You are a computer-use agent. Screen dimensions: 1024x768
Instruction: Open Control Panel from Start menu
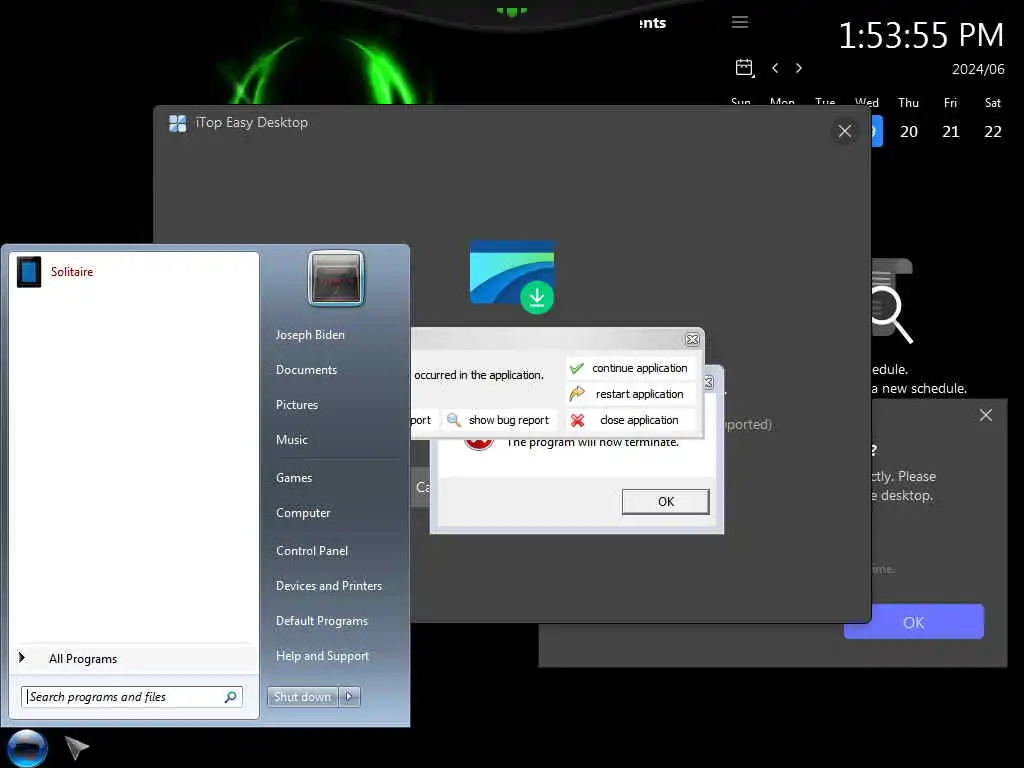pyautogui.click(x=312, y=551)
